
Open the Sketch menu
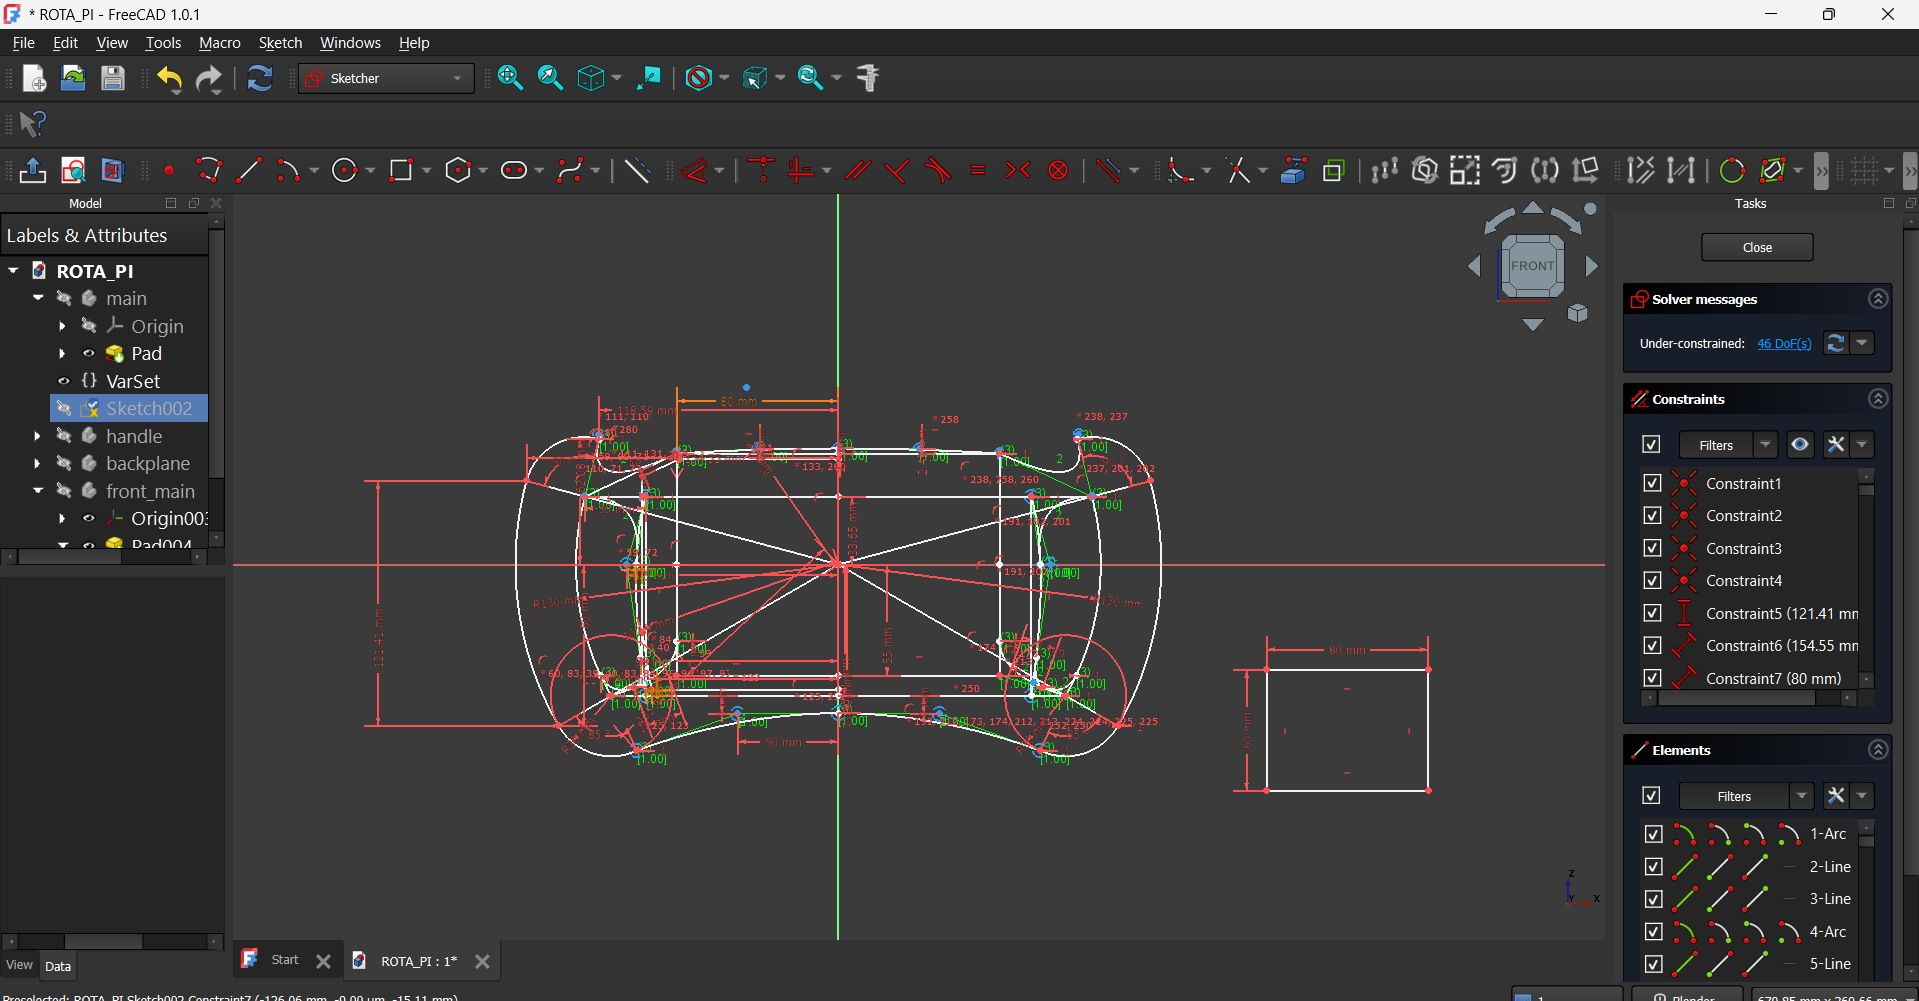280,43
